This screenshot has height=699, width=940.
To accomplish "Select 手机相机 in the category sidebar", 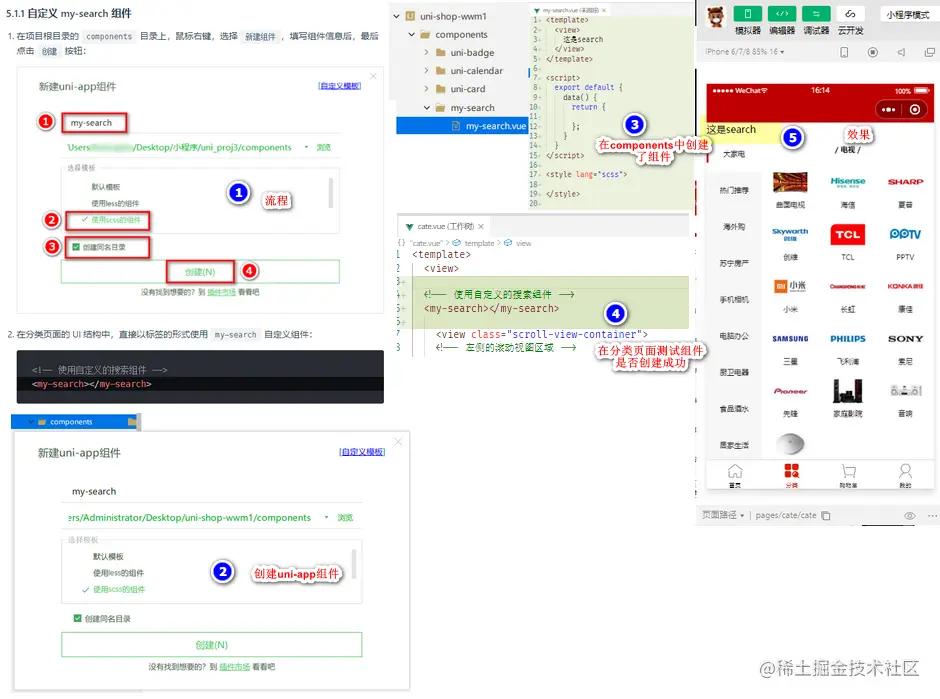I will tap(734, 300).
